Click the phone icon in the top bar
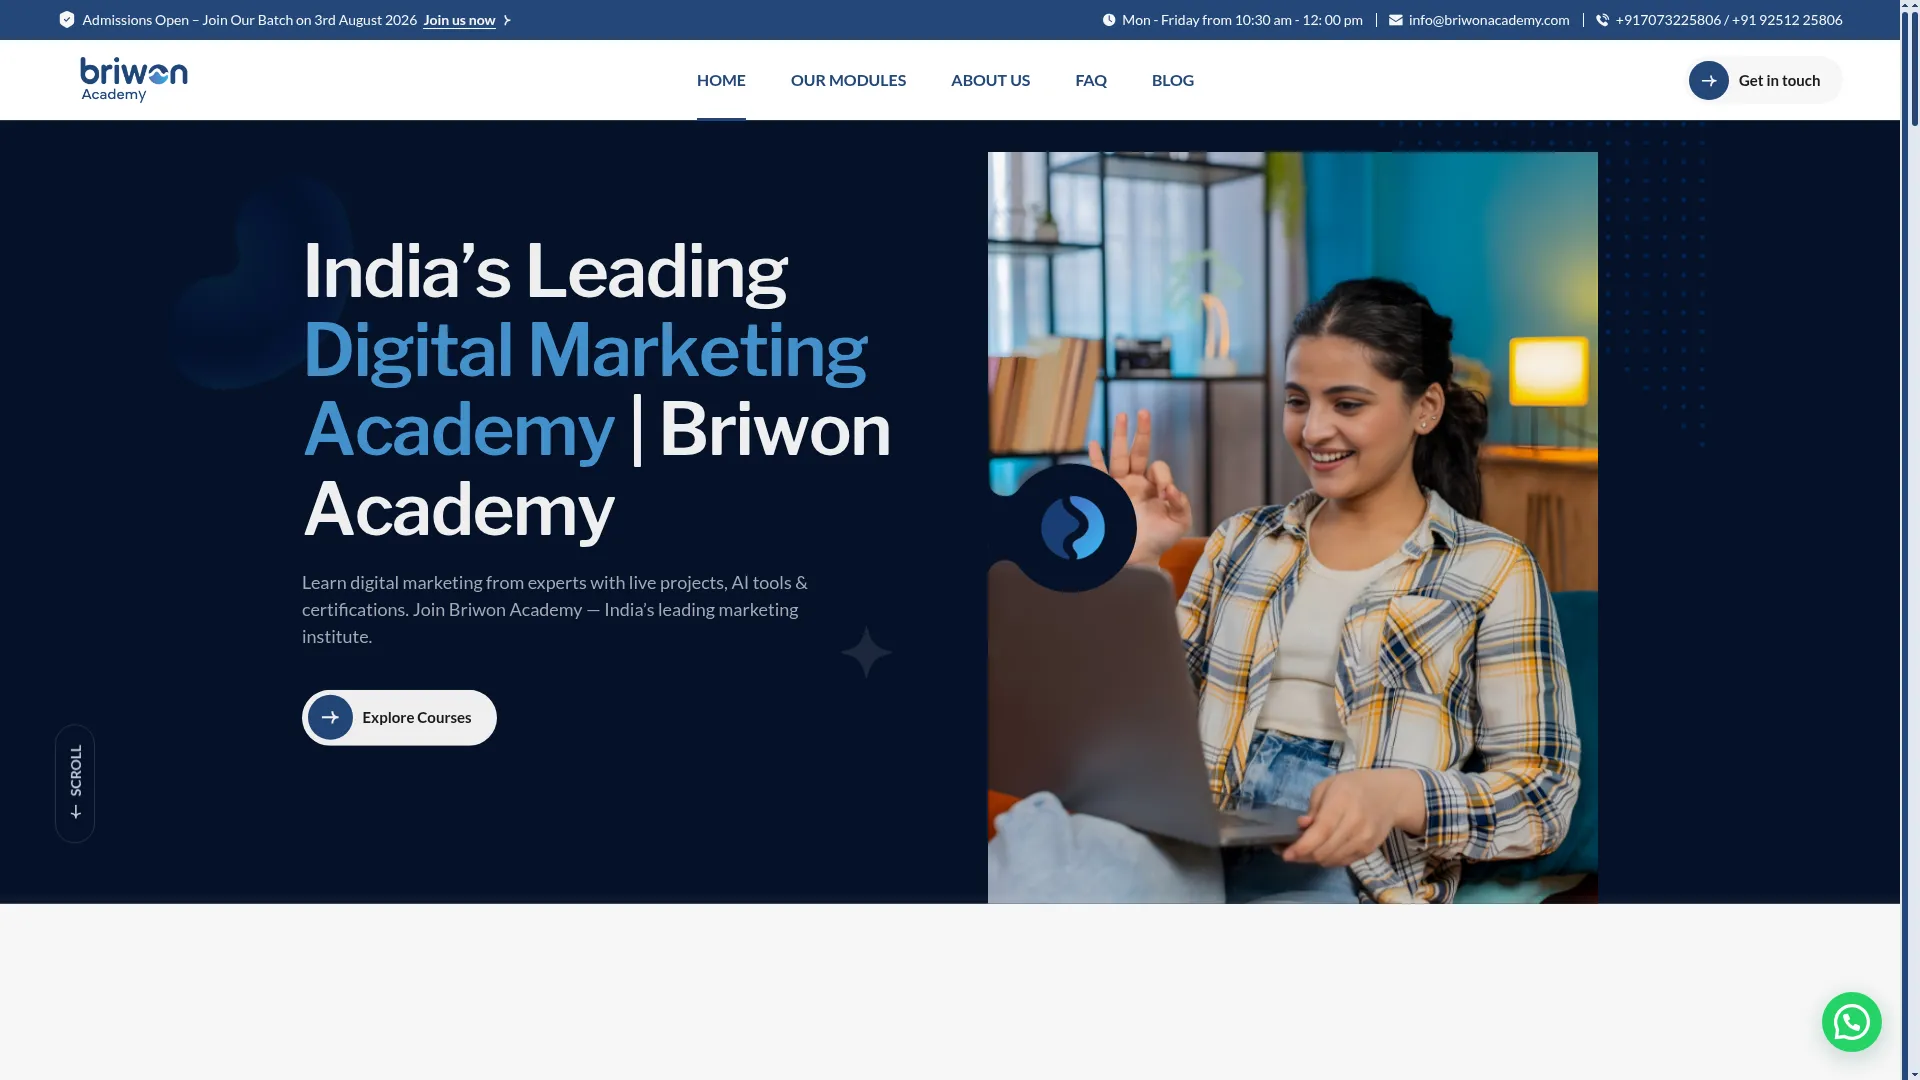This screenshot has height=1080, width=1920. click(1602, 20)
